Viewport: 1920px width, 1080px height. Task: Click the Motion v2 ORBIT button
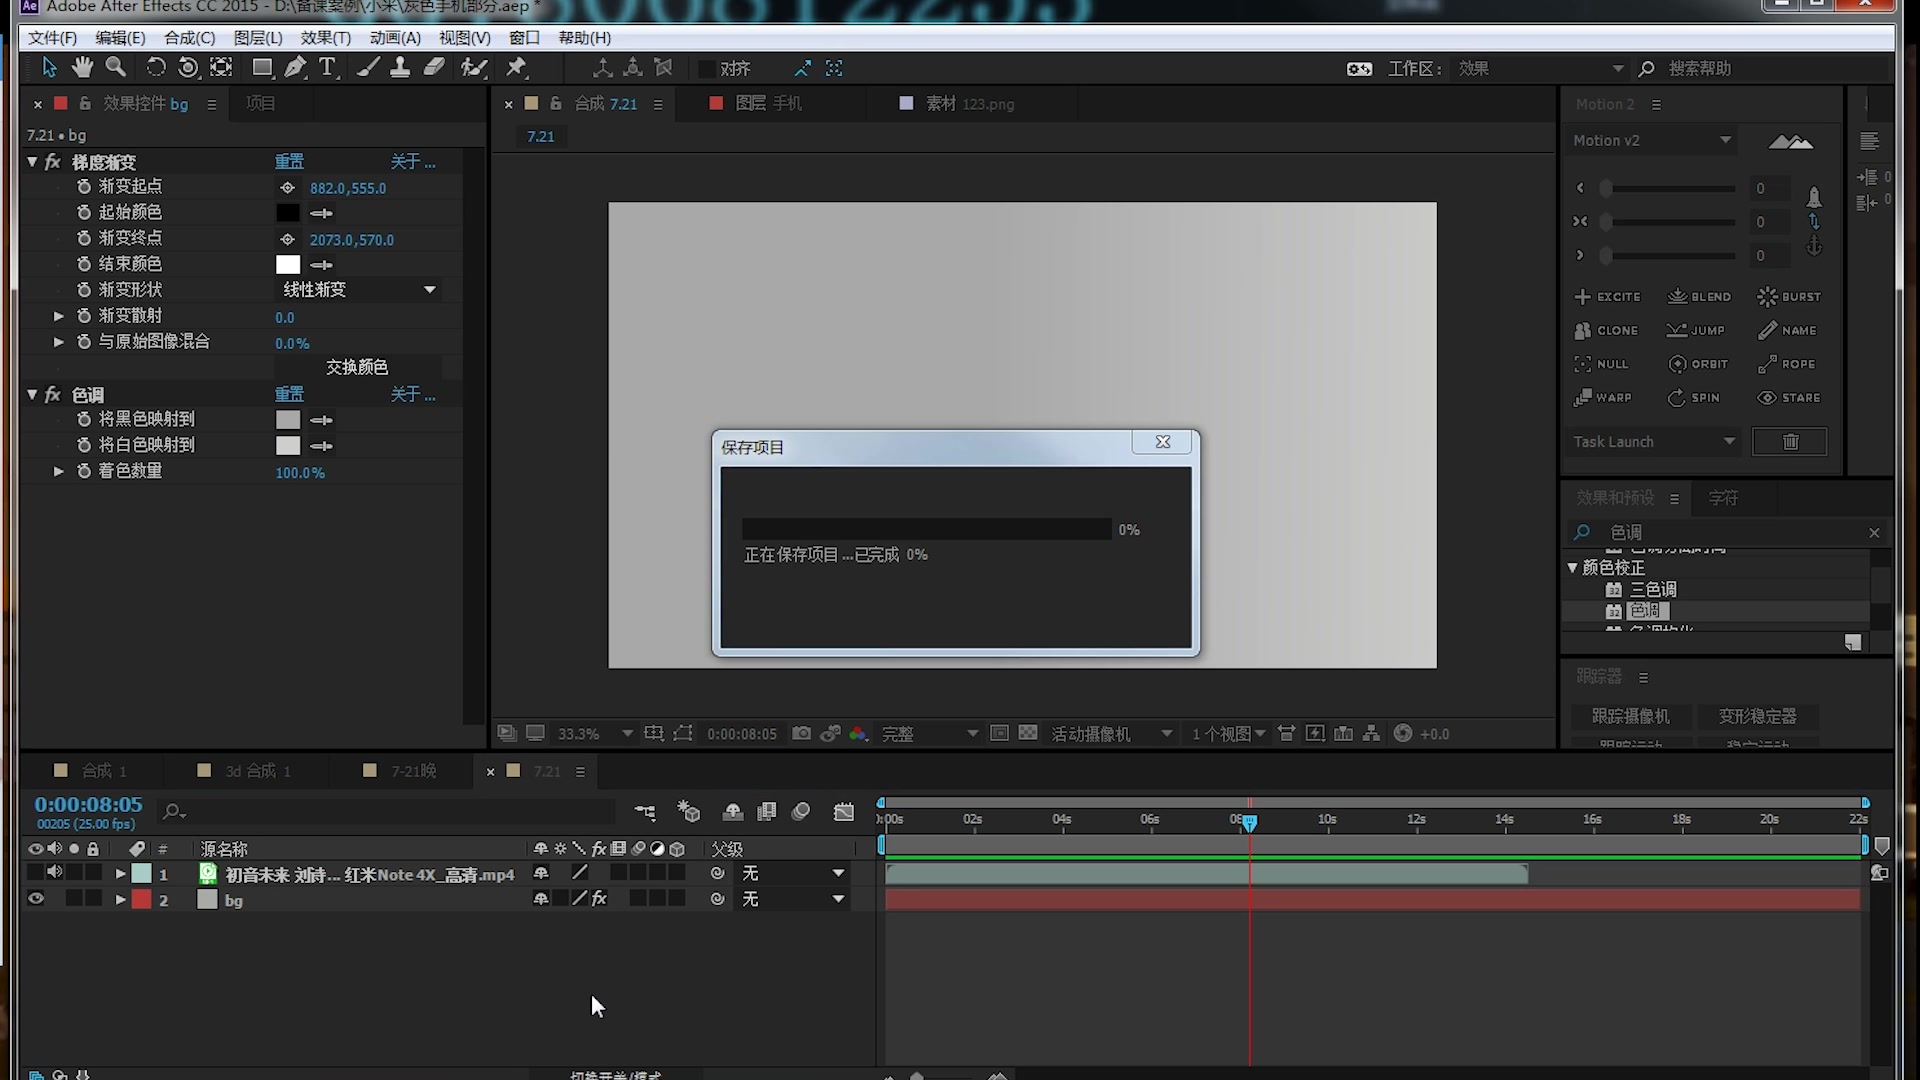point(1698,364)
